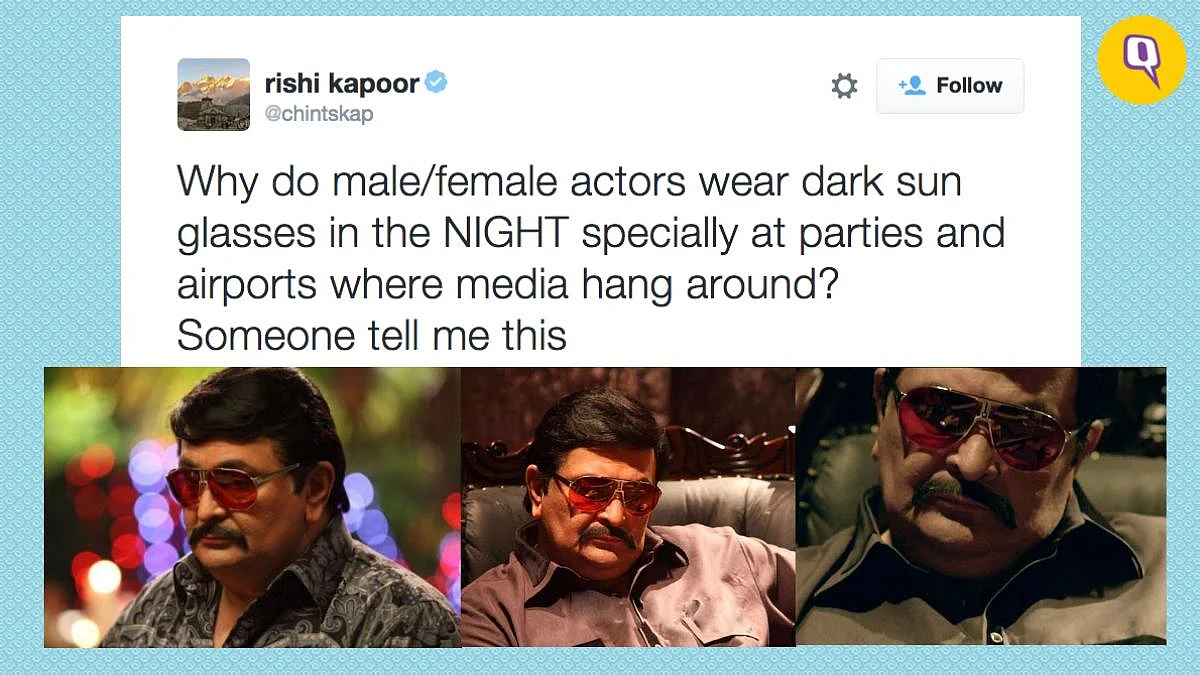Click the line 'Someone tell me this'
This screenshot has width=1200, height=675.
point(372,336)
